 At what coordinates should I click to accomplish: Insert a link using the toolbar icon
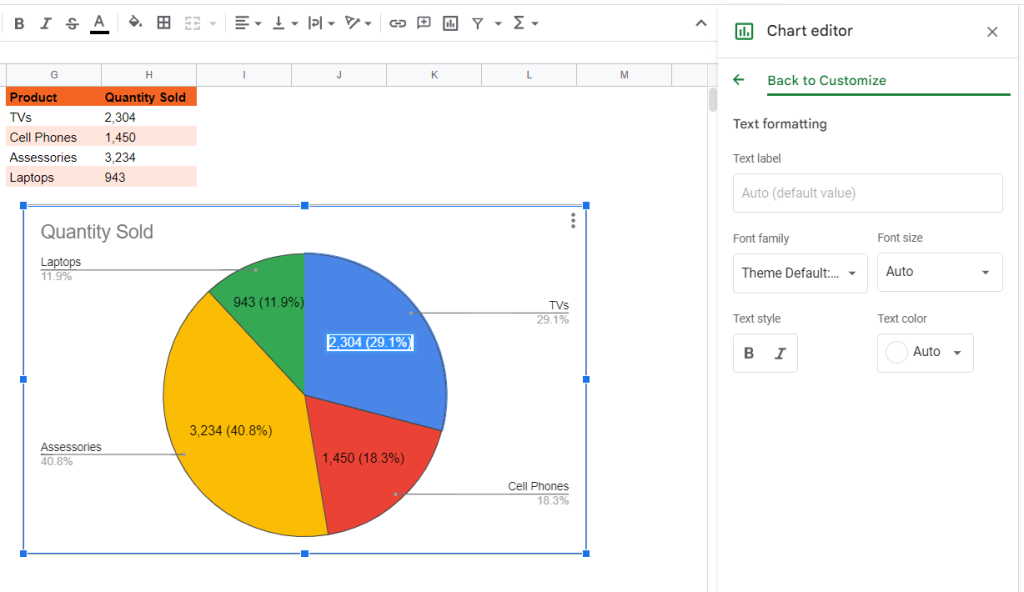tap(397, 24)
